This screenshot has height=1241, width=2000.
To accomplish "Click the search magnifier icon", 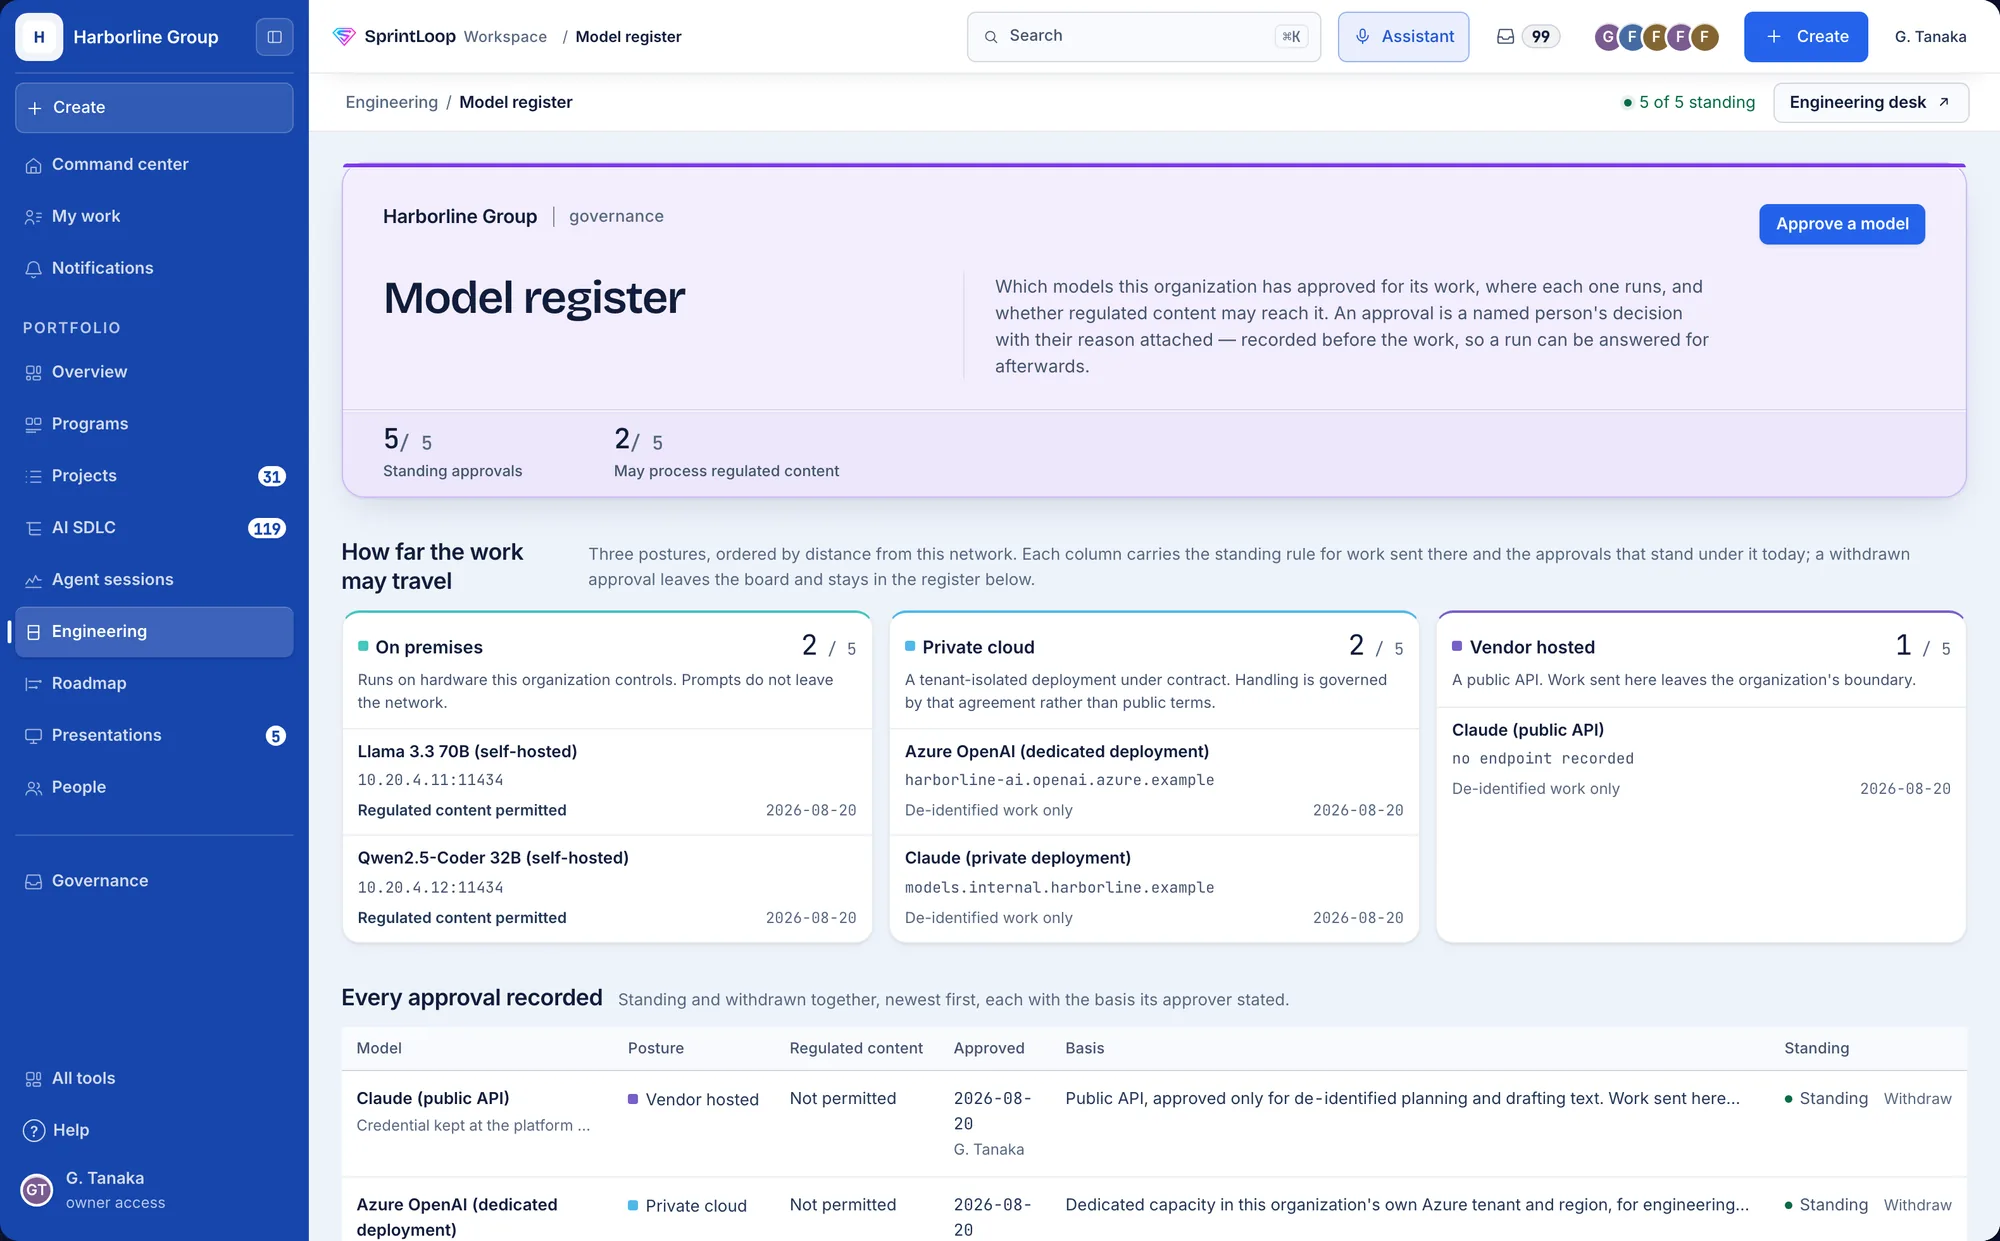I will [x=991, y=37].
